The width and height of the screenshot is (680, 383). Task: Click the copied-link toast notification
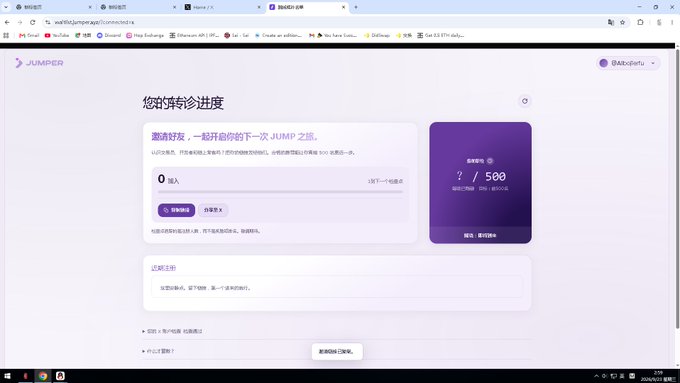pos(337,351)
